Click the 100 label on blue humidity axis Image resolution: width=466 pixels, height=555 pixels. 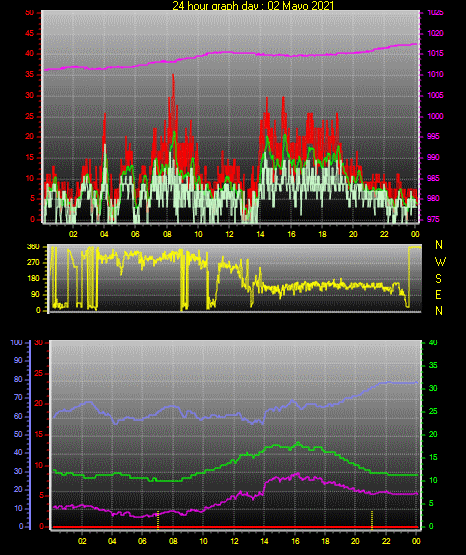(16, 342)
